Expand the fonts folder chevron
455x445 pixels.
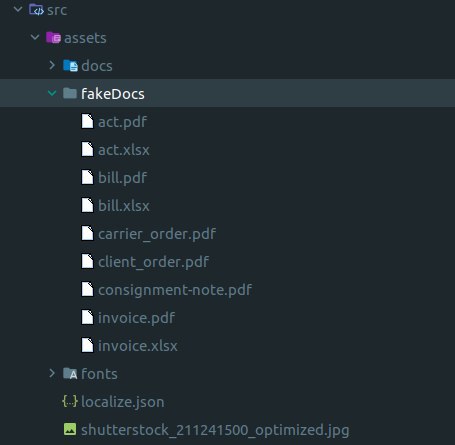(52, 373)
